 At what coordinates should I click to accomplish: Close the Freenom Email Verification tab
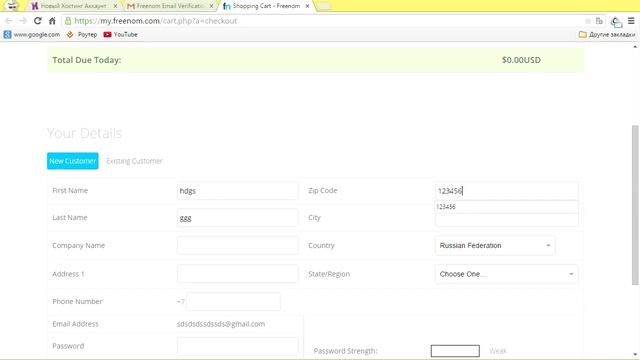tap(211, 6)
